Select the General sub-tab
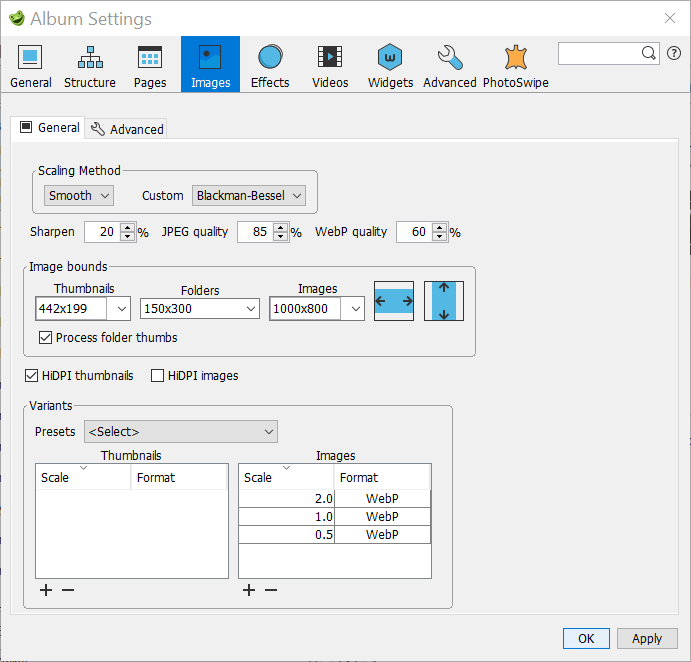 tap(49, 128)
